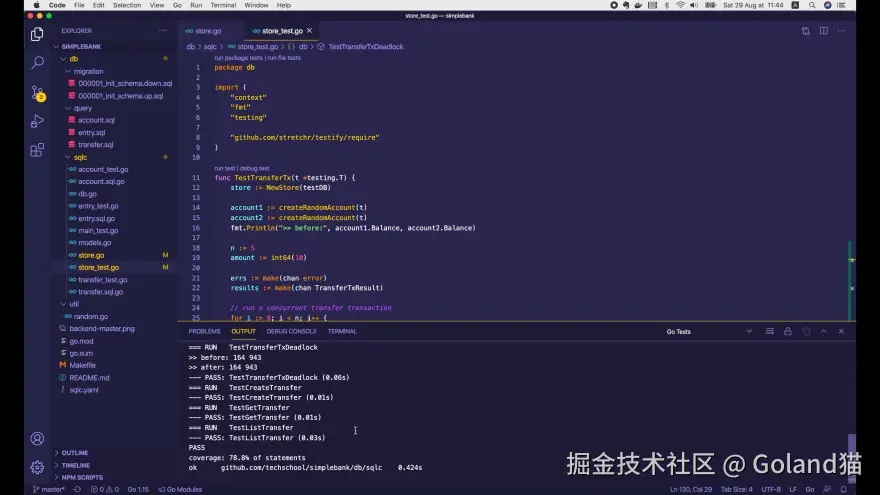
Task: Open the Apple menu
Action: (36, 5)
